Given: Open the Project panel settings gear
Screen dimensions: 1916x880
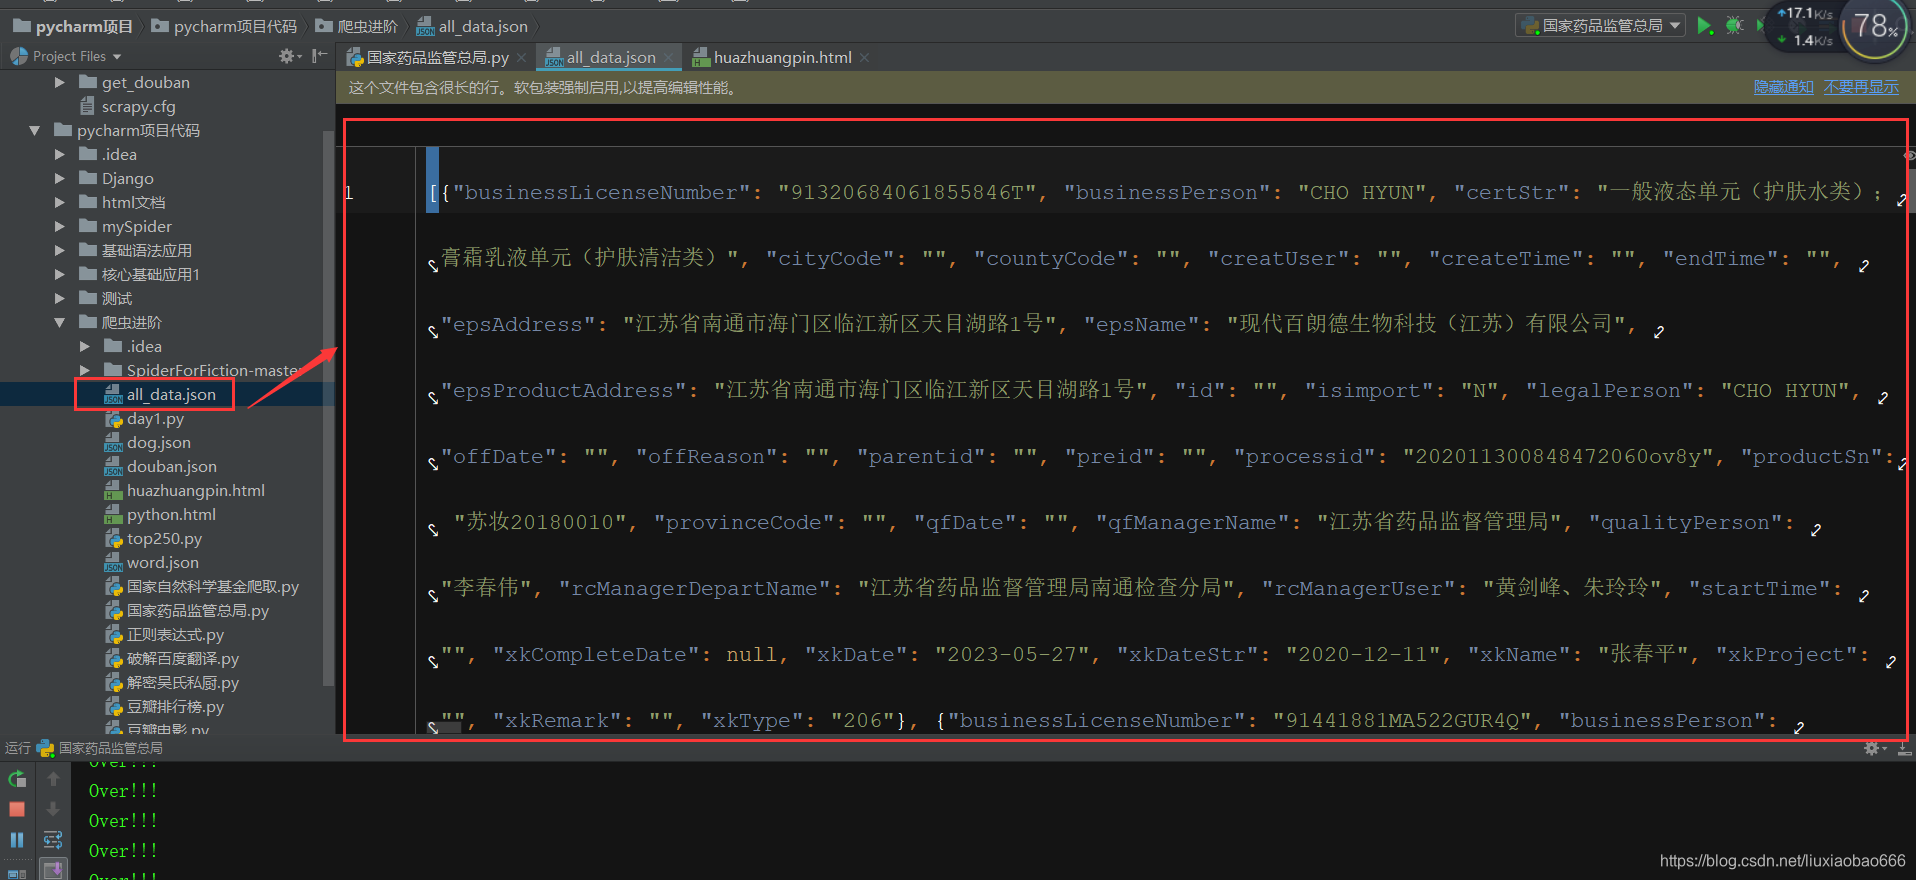Looking at the screenshot, I should coord(288,56).
